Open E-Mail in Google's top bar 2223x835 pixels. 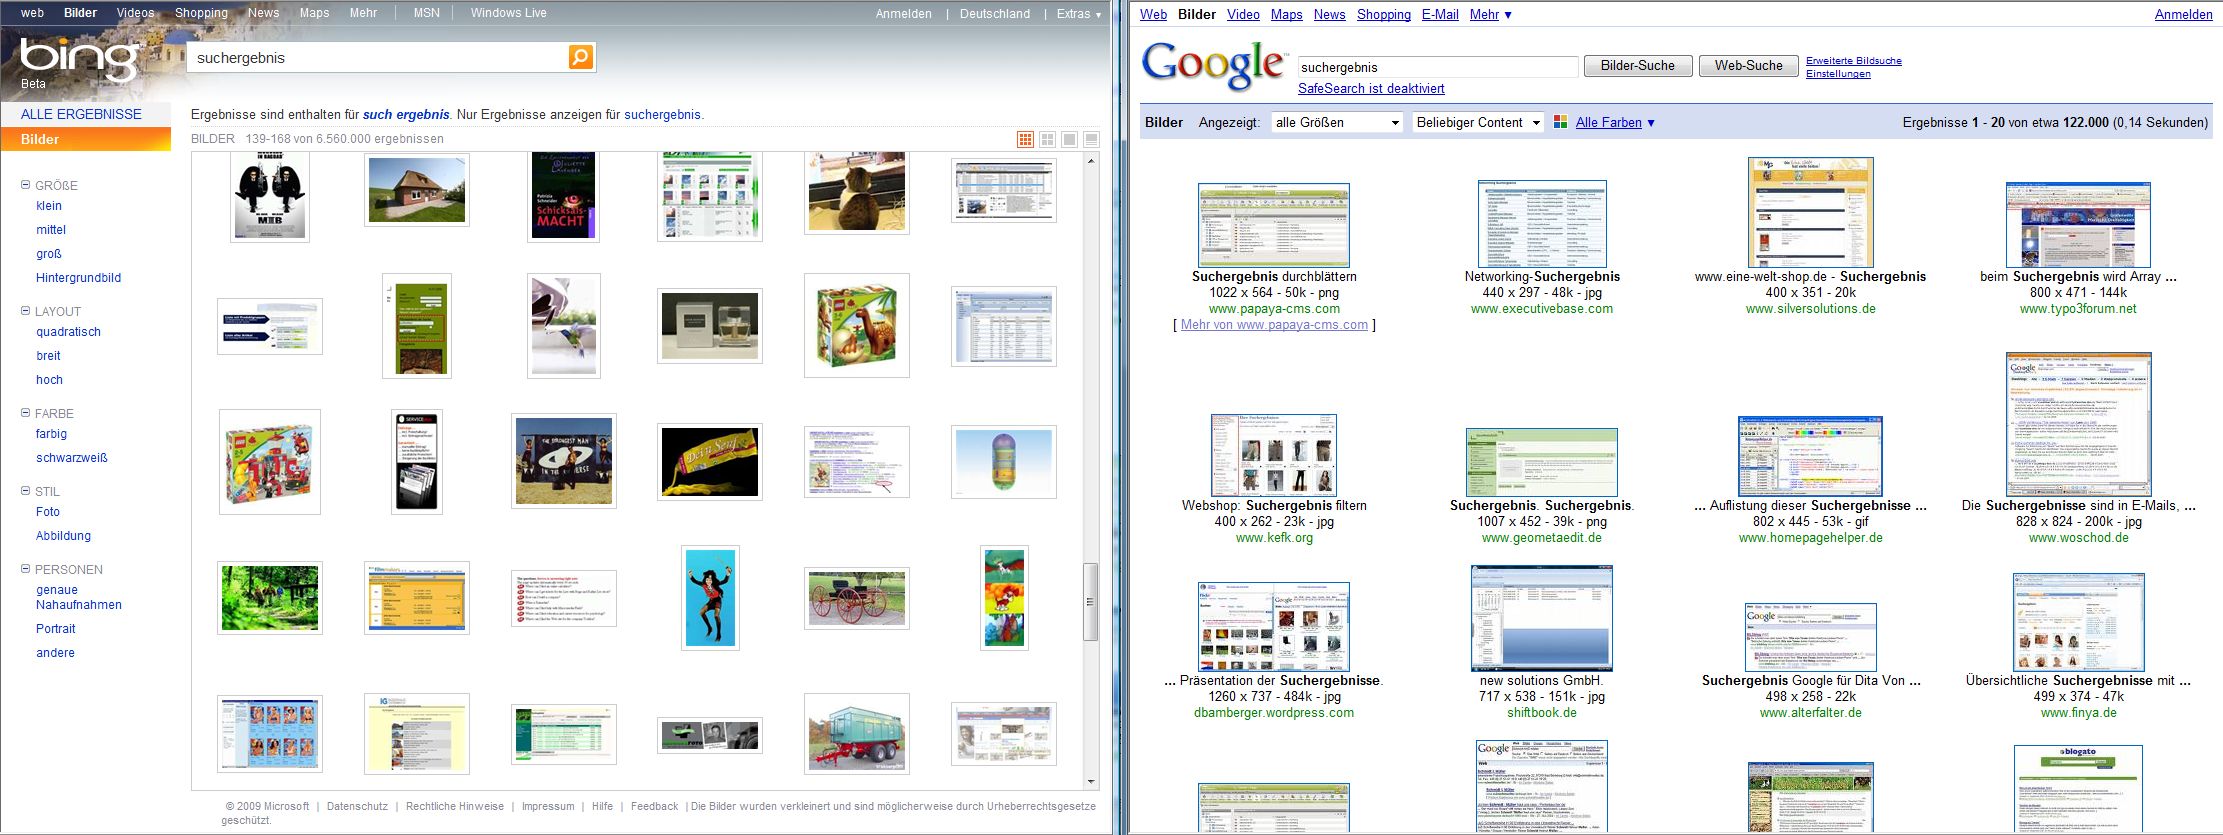1440,14
